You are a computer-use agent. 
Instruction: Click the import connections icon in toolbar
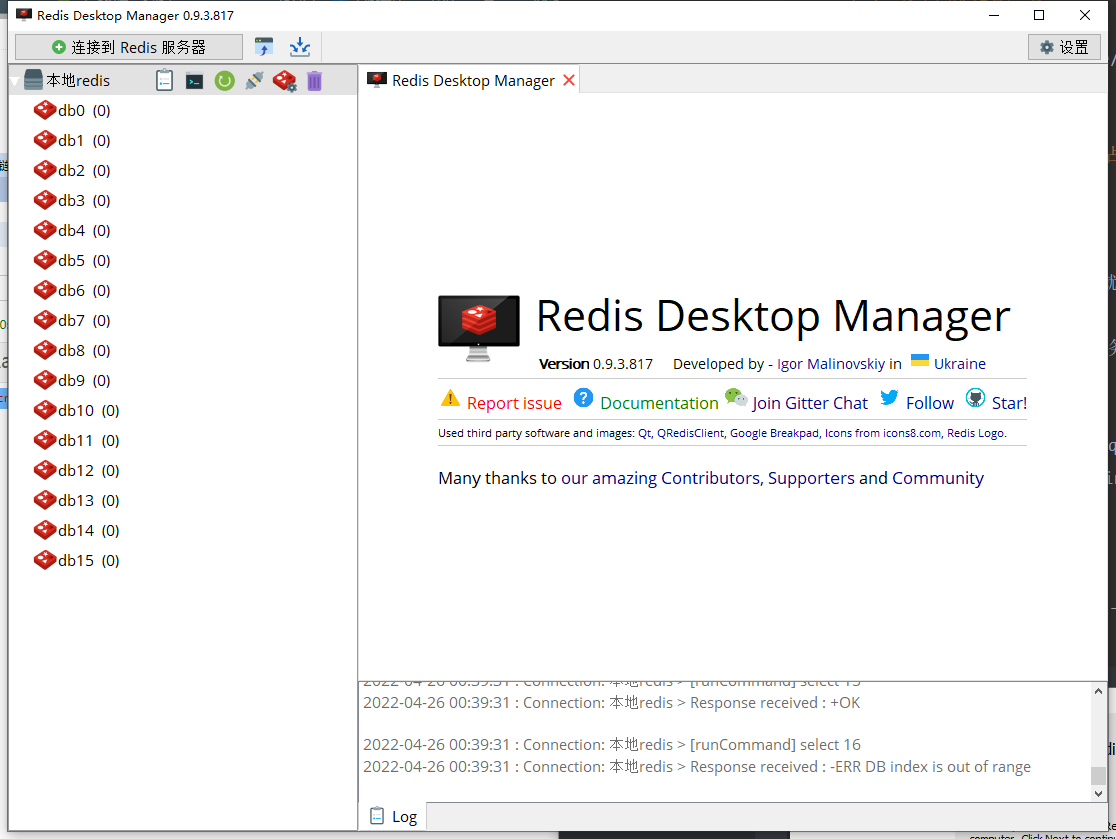click(x=264, y=47)
